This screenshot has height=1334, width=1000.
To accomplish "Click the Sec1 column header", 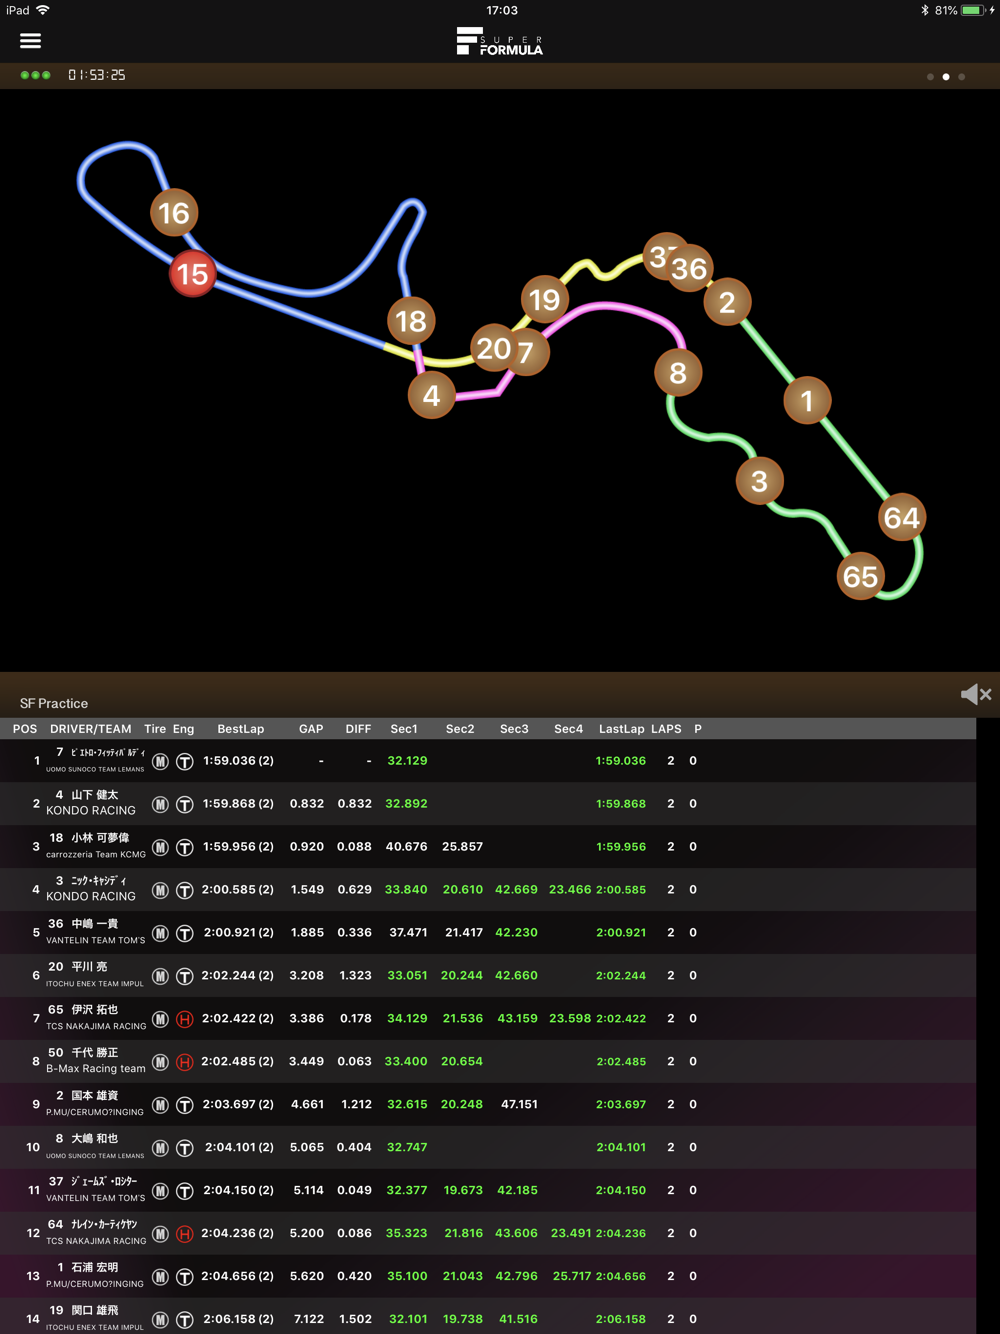I will click(404, 729).
